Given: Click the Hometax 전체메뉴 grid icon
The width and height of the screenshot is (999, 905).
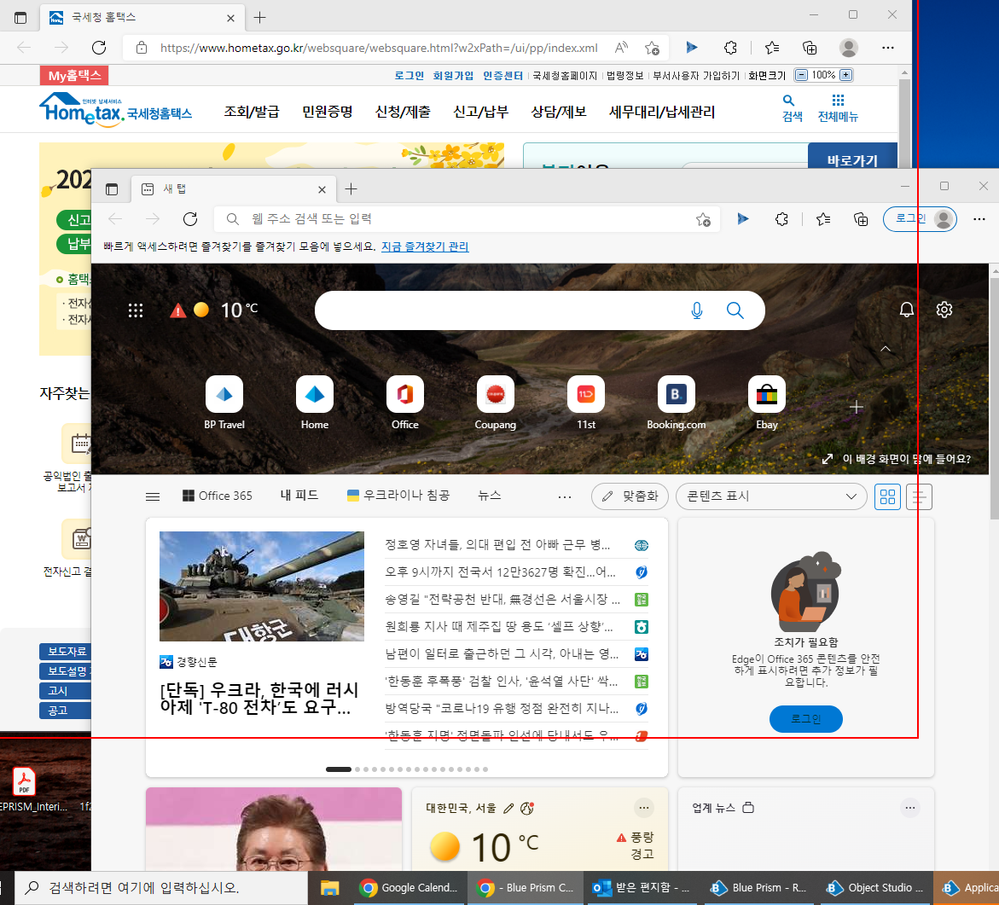Looking at the screenshot, I should [x=838, y=101].
